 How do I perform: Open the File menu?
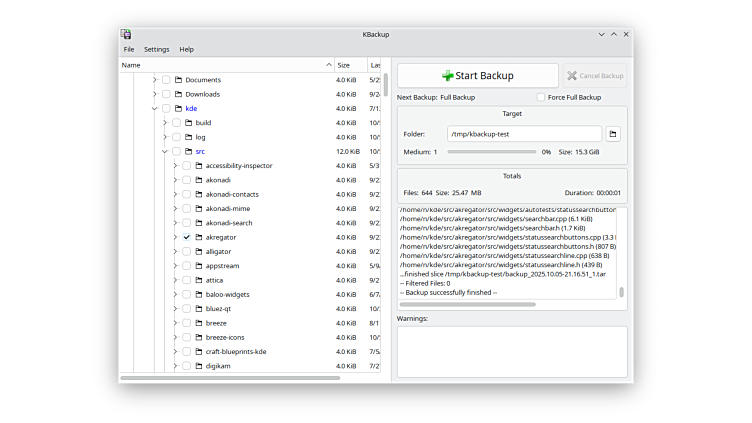coord(129,49)
